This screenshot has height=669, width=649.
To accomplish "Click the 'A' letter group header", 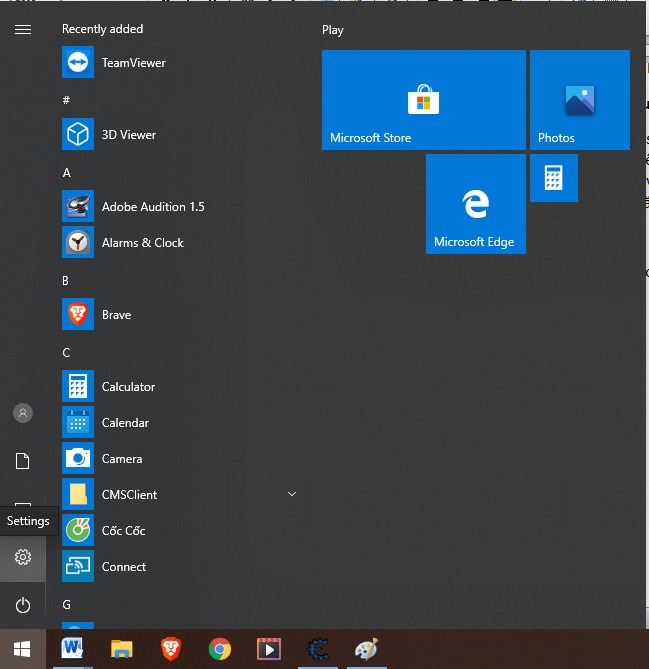I will (x=67, y=173).
